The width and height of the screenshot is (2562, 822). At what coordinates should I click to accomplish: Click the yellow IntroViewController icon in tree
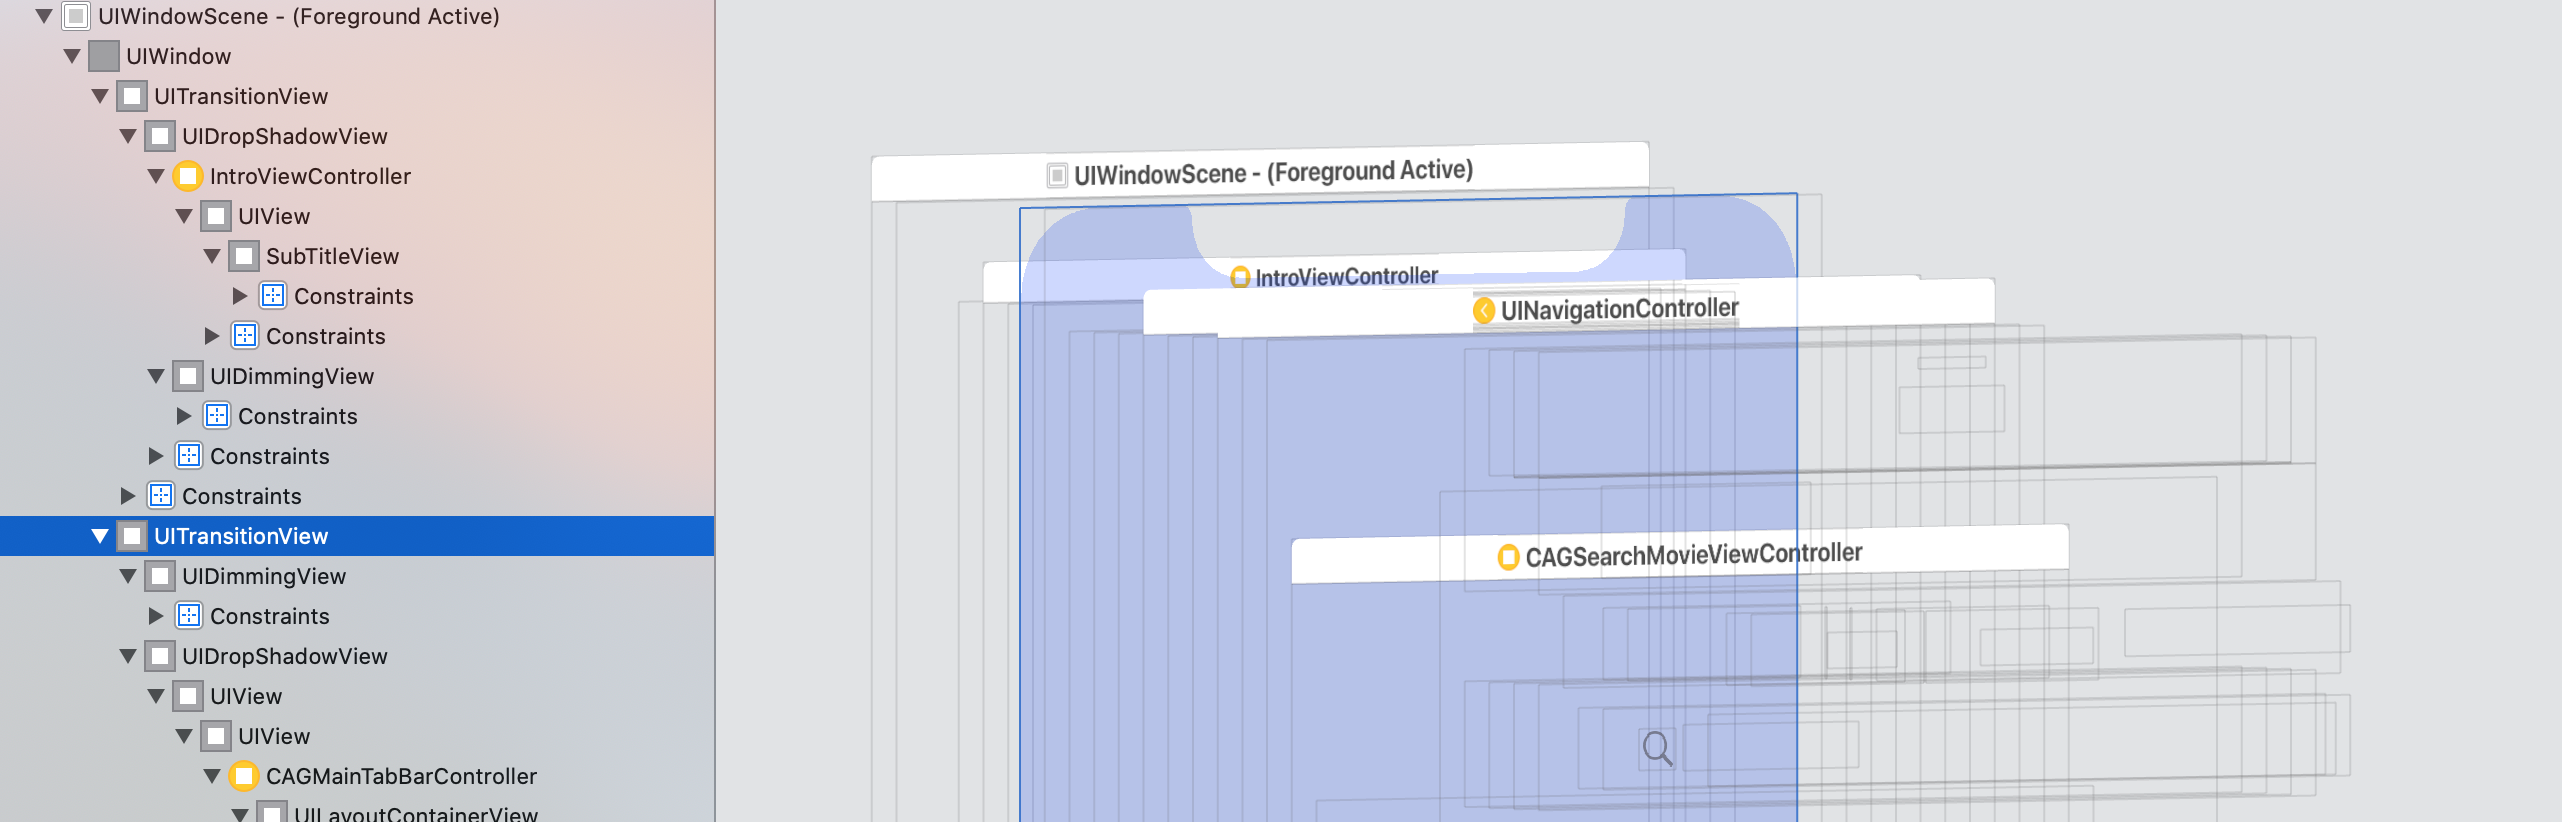[x=188, y=176]
